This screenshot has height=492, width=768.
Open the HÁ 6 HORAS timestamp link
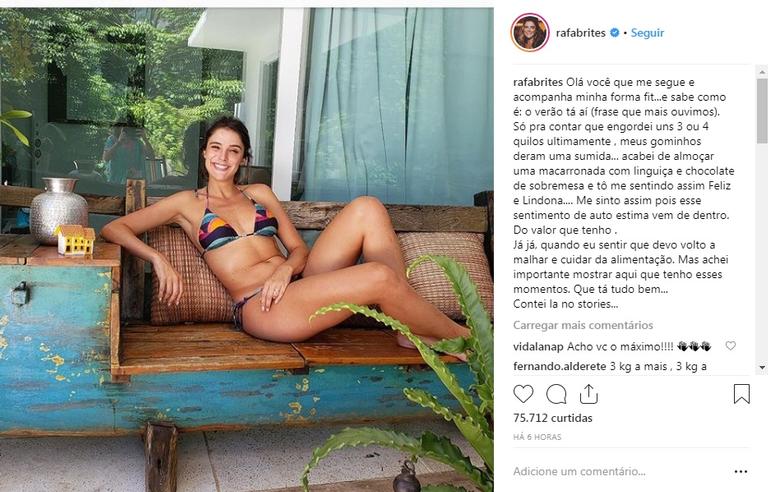[537, 437]
